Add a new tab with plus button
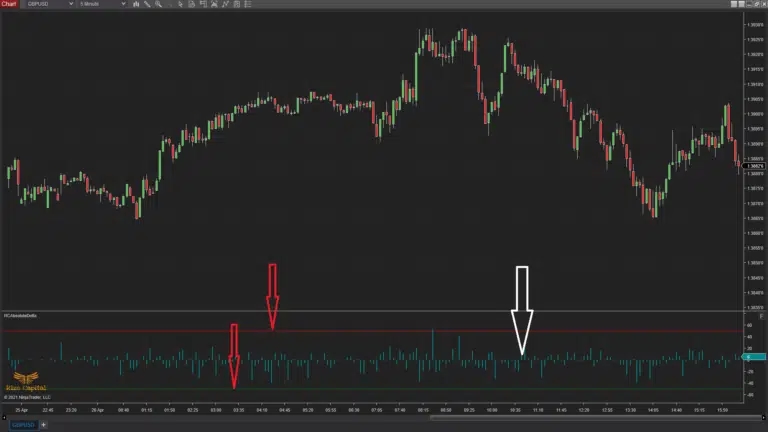This screenshot has width=768, height=432. [43, 425]
